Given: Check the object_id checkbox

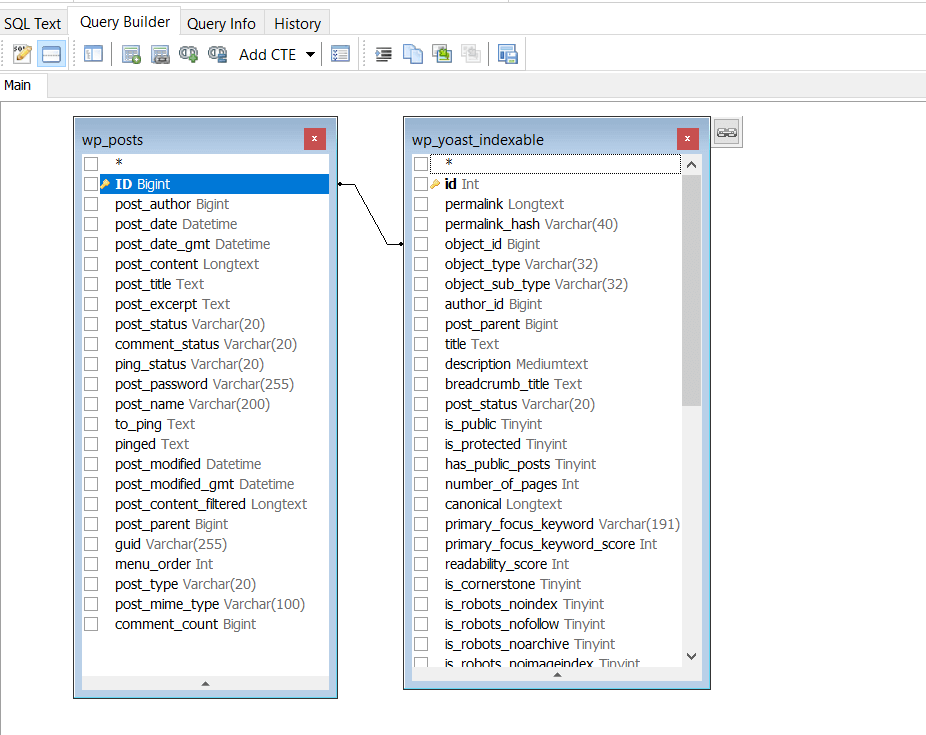Looking at the screenshot, I should tap(421, 244).
